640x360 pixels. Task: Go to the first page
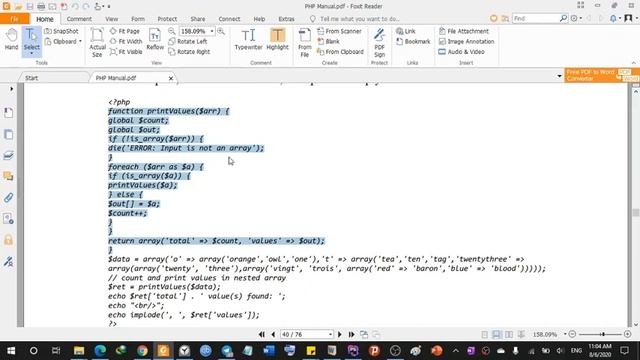click(262, 334)
